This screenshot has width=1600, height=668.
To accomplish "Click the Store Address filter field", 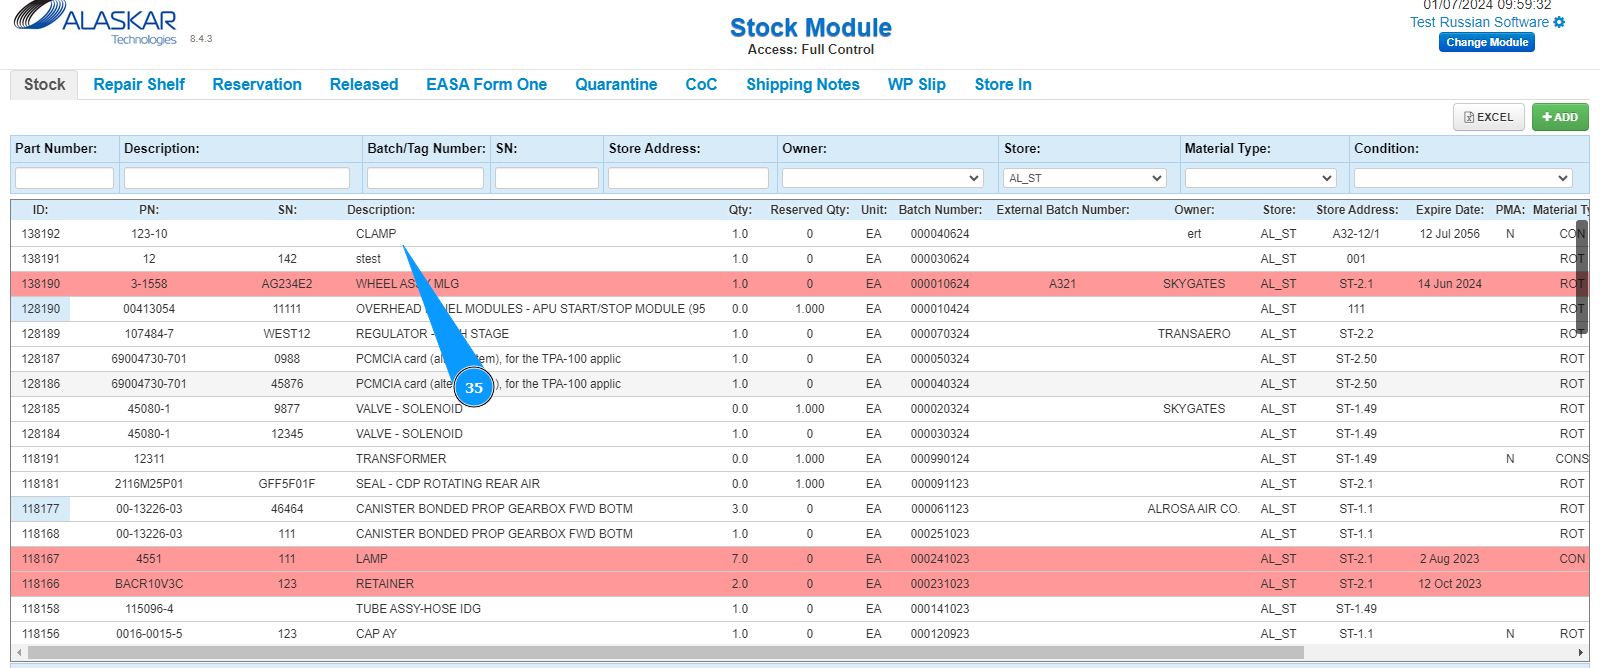I will [x=688, y=178].
